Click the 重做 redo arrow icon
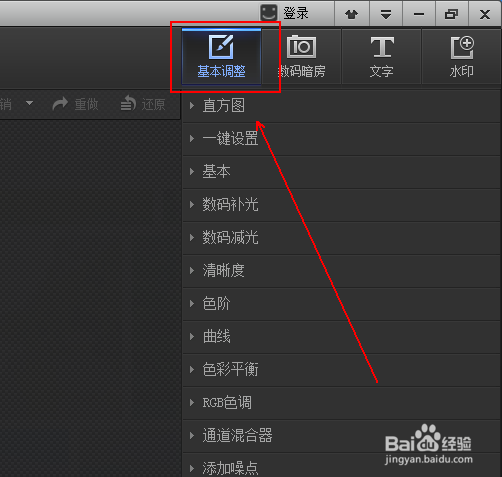Image resolution: width=502 pixels, height=477 pixels. click(60, 104)
